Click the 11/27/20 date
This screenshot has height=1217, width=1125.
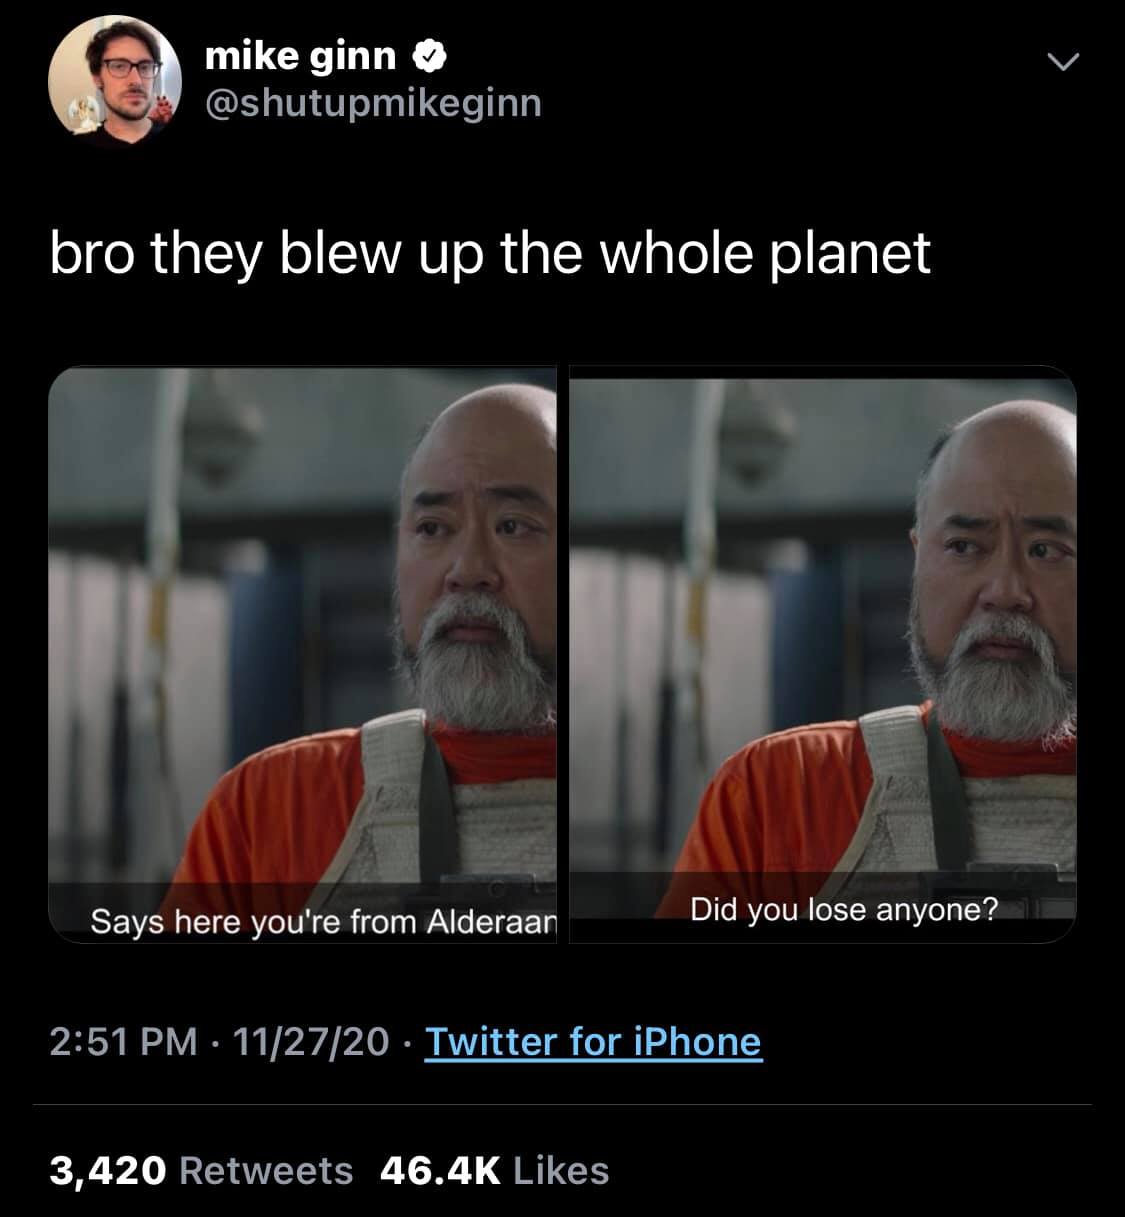[x=310, y=1042]
